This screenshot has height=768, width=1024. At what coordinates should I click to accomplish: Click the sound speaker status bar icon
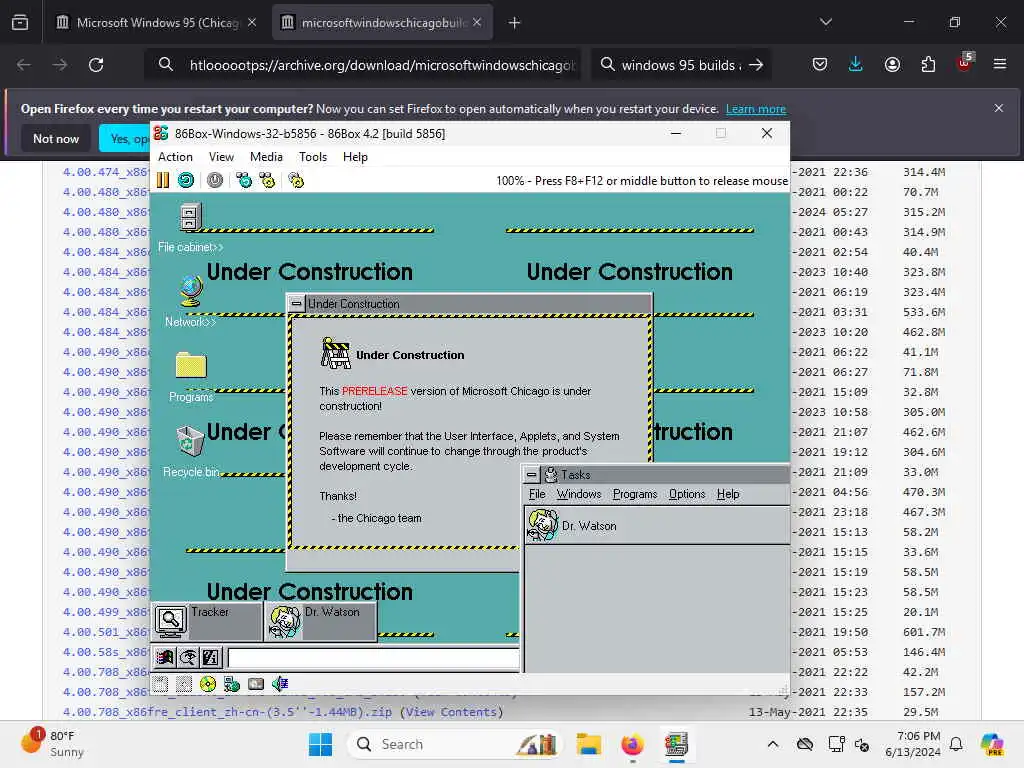(x=280, y=684)
